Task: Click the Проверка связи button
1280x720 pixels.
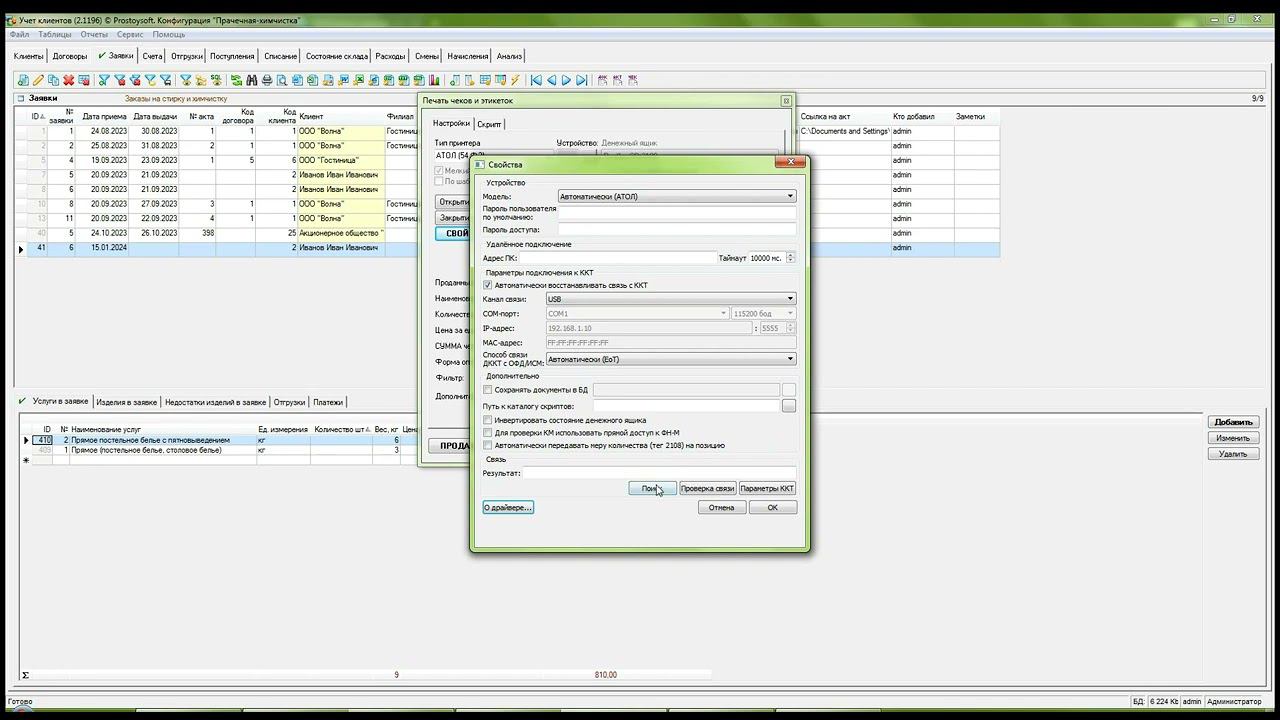Action: [707, 488]
